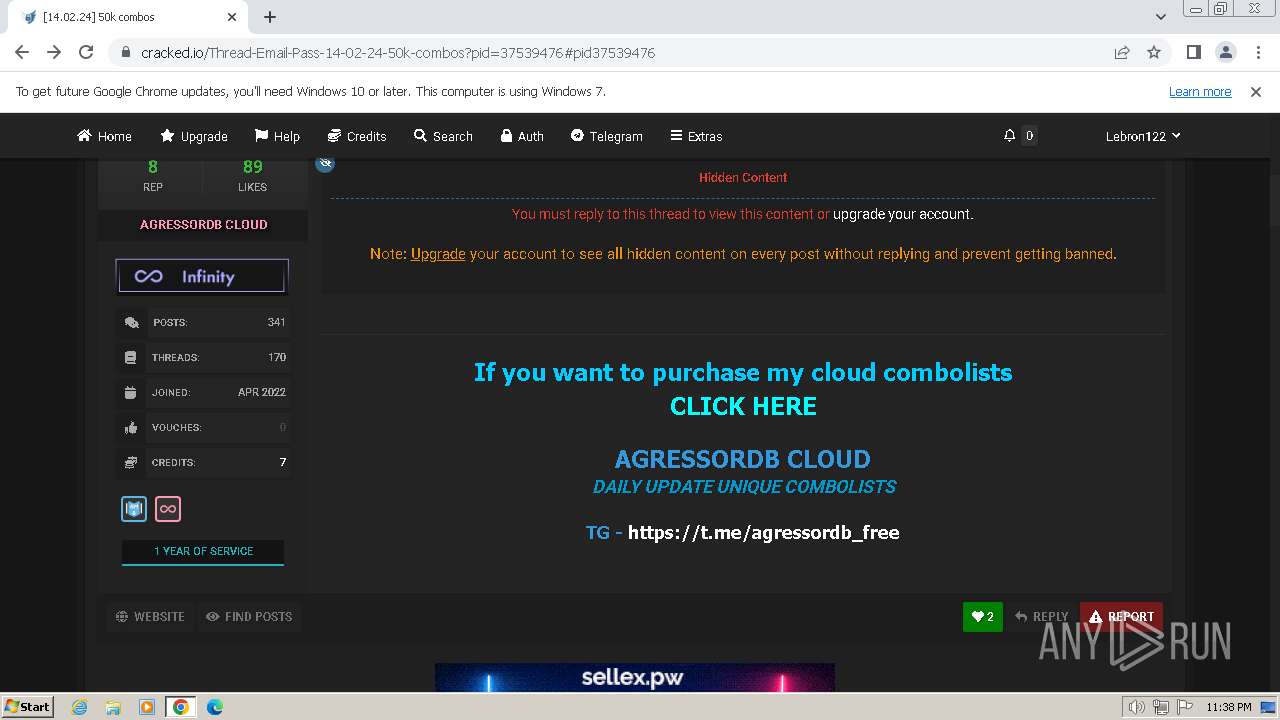1280x720 pixels.
Task: Click the CLICK HERE purchase link
Action: [743, 406]
